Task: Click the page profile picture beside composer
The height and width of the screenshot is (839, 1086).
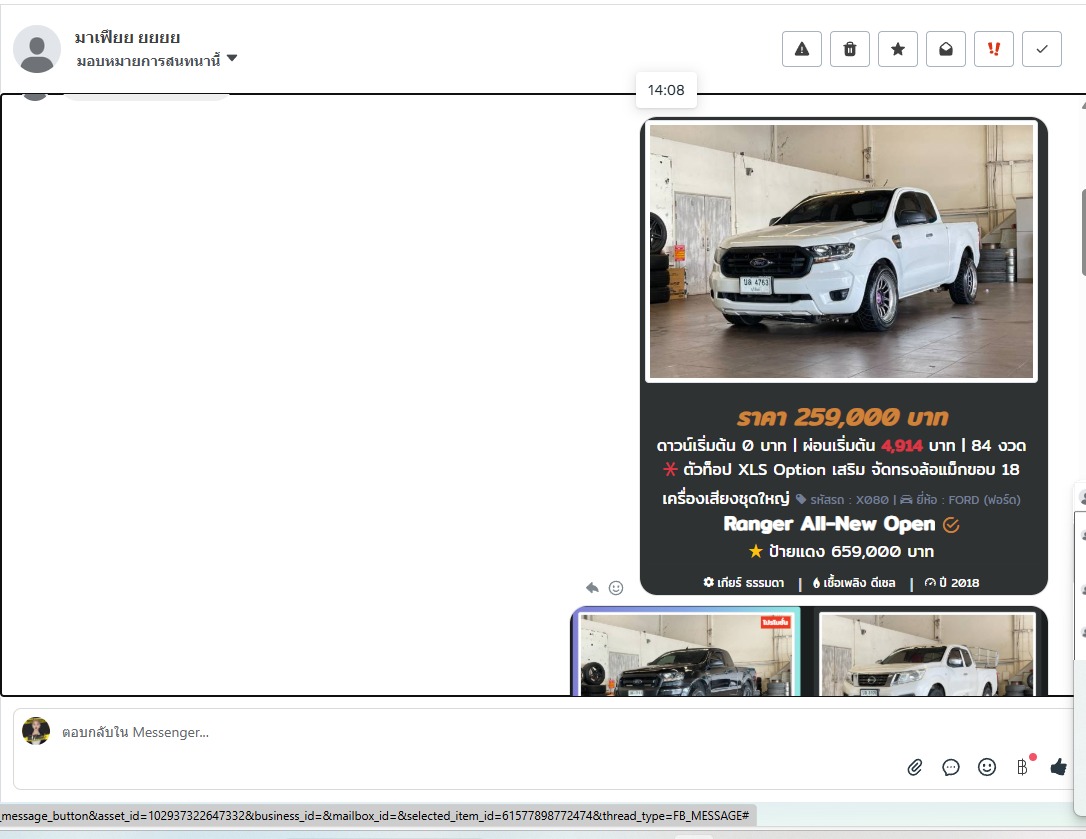Action: point(36,731)
